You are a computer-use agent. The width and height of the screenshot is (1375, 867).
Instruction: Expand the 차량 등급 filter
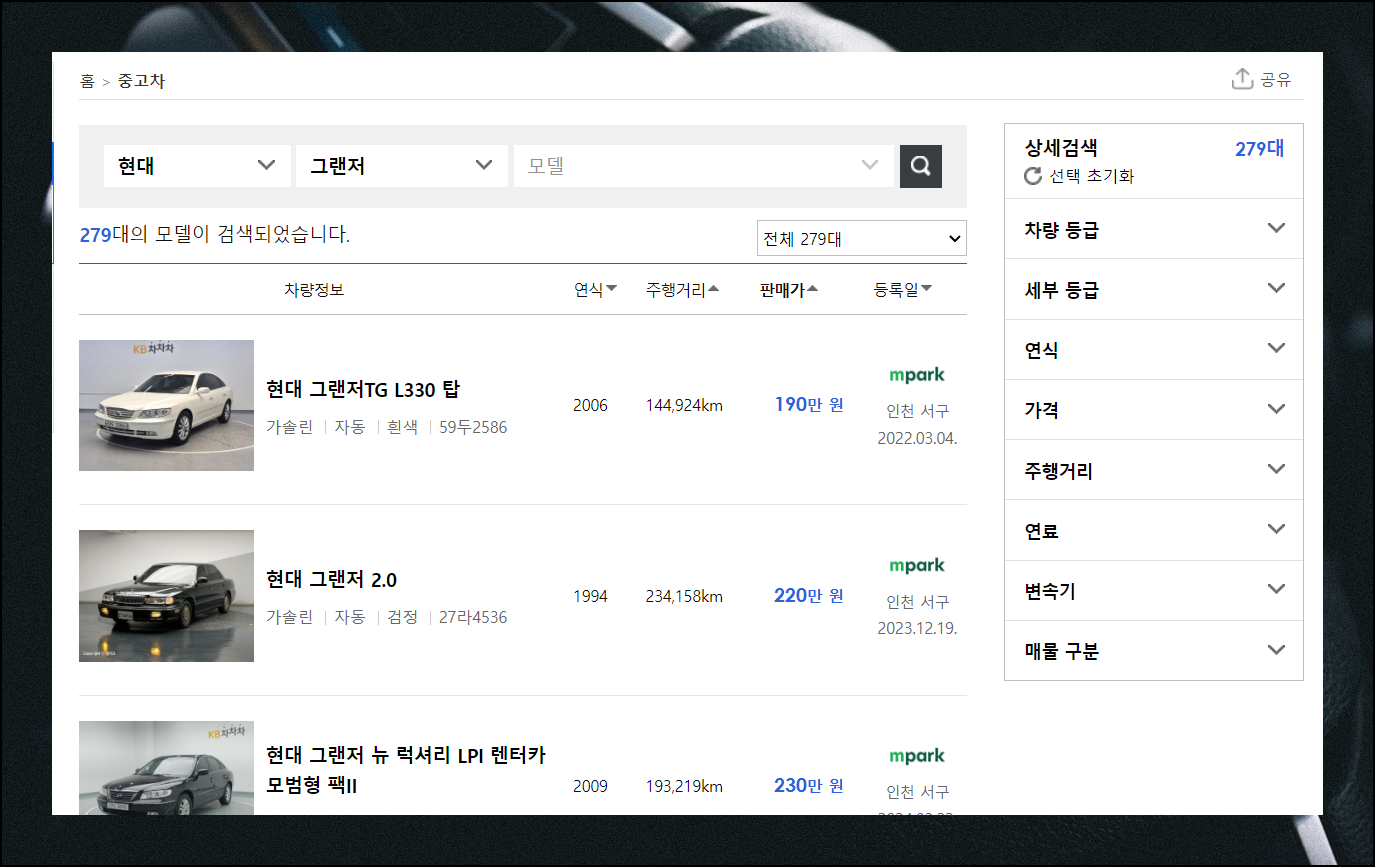point(1154,229)
